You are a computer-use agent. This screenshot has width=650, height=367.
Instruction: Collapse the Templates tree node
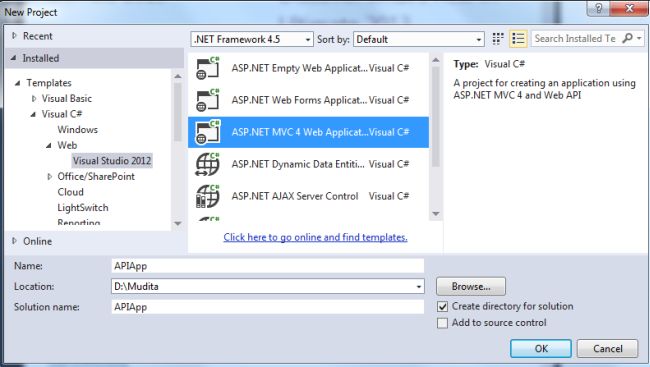click(17, 83)
